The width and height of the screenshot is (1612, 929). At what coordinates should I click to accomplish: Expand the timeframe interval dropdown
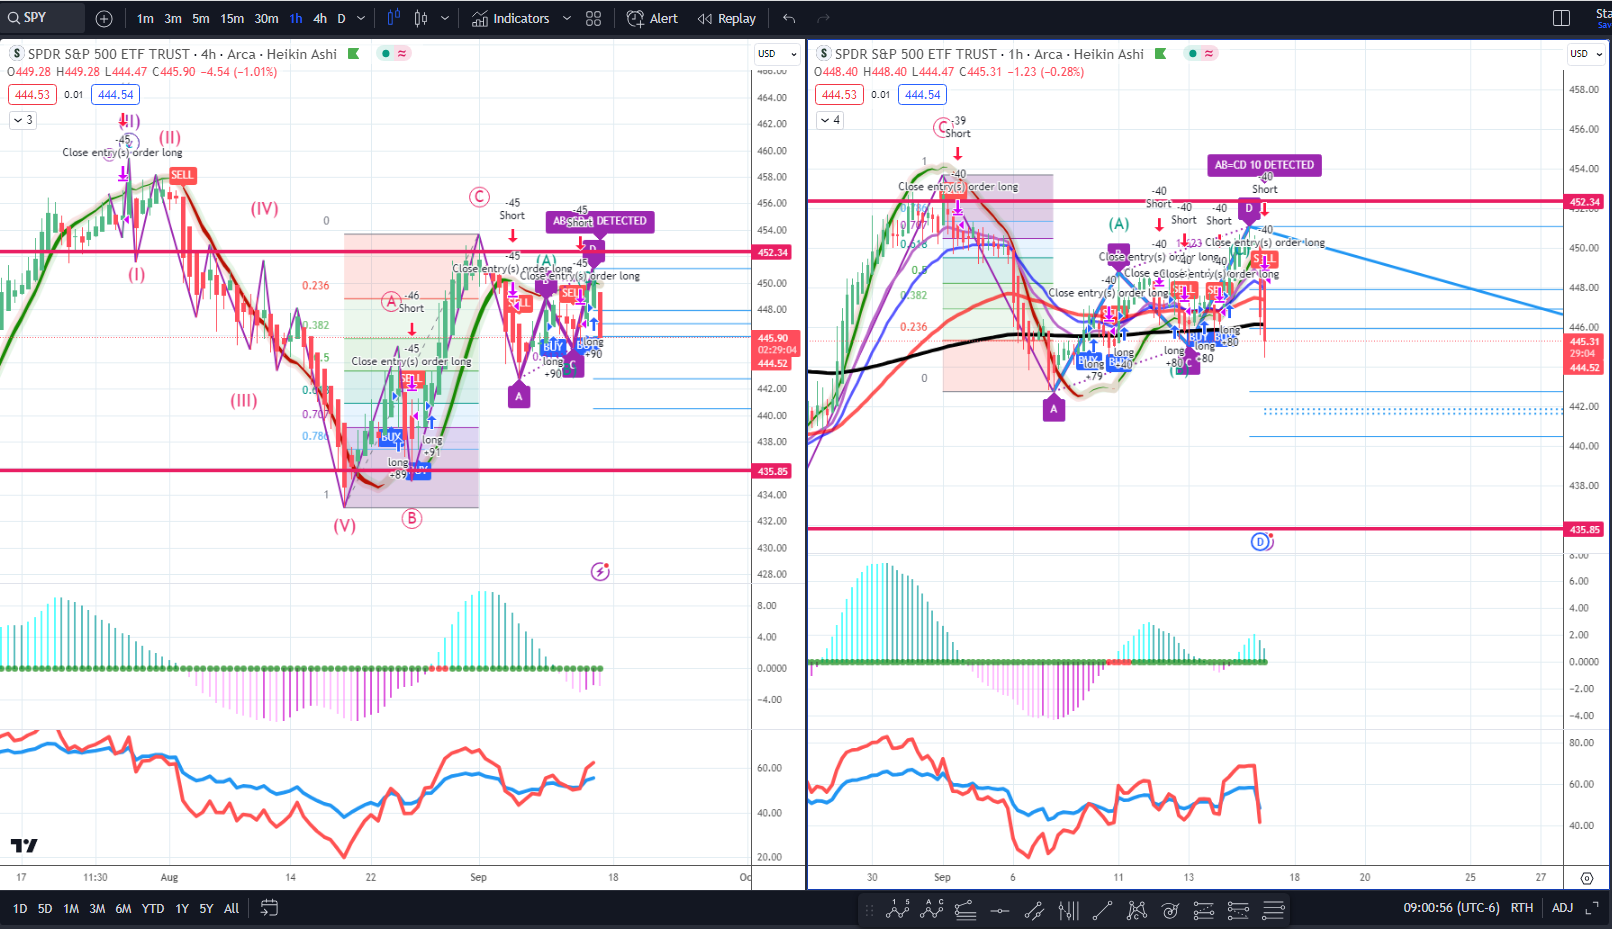(x=361, y=18)
